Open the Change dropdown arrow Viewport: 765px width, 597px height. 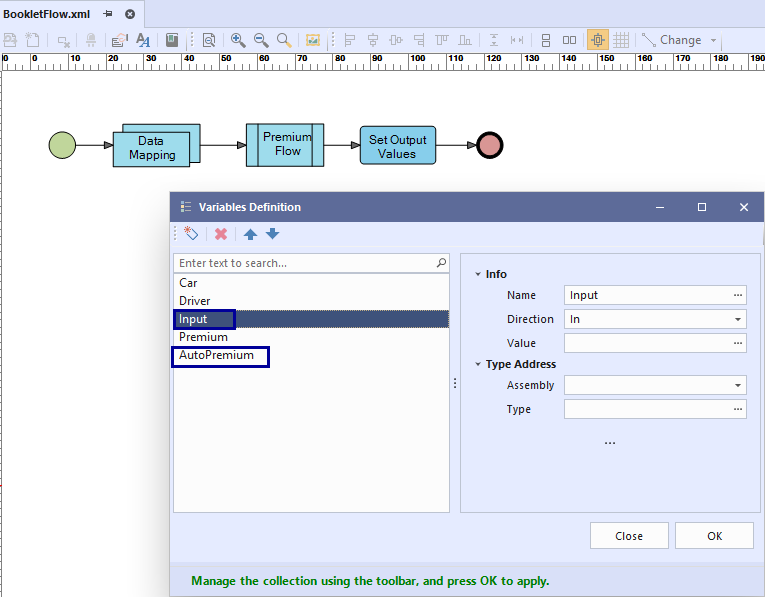pos(713,40)
